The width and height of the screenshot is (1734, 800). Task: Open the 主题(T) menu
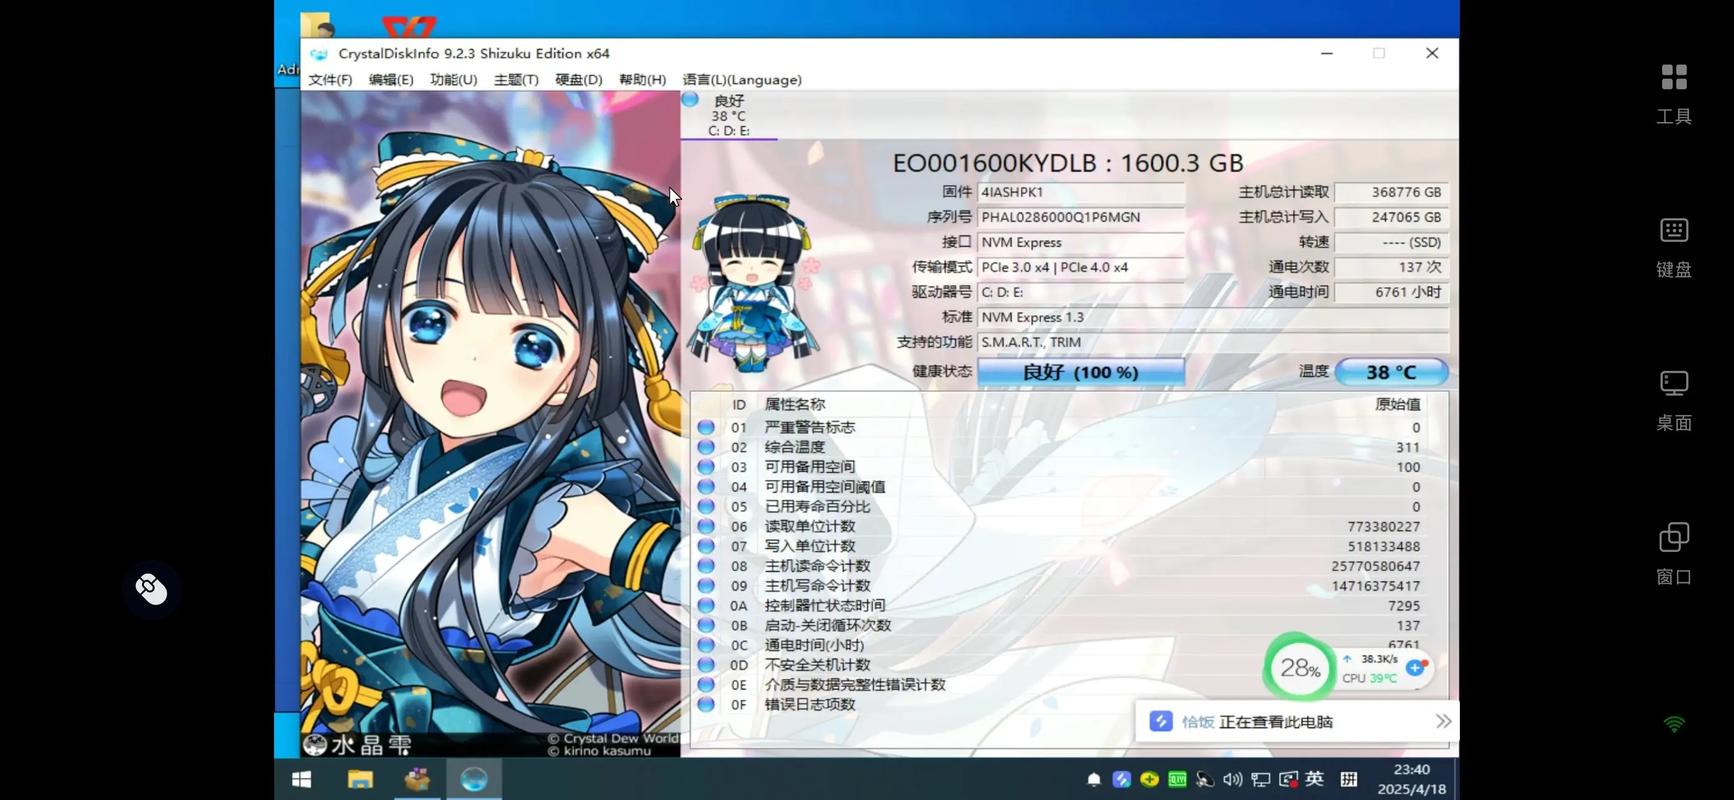coord(516,80)
